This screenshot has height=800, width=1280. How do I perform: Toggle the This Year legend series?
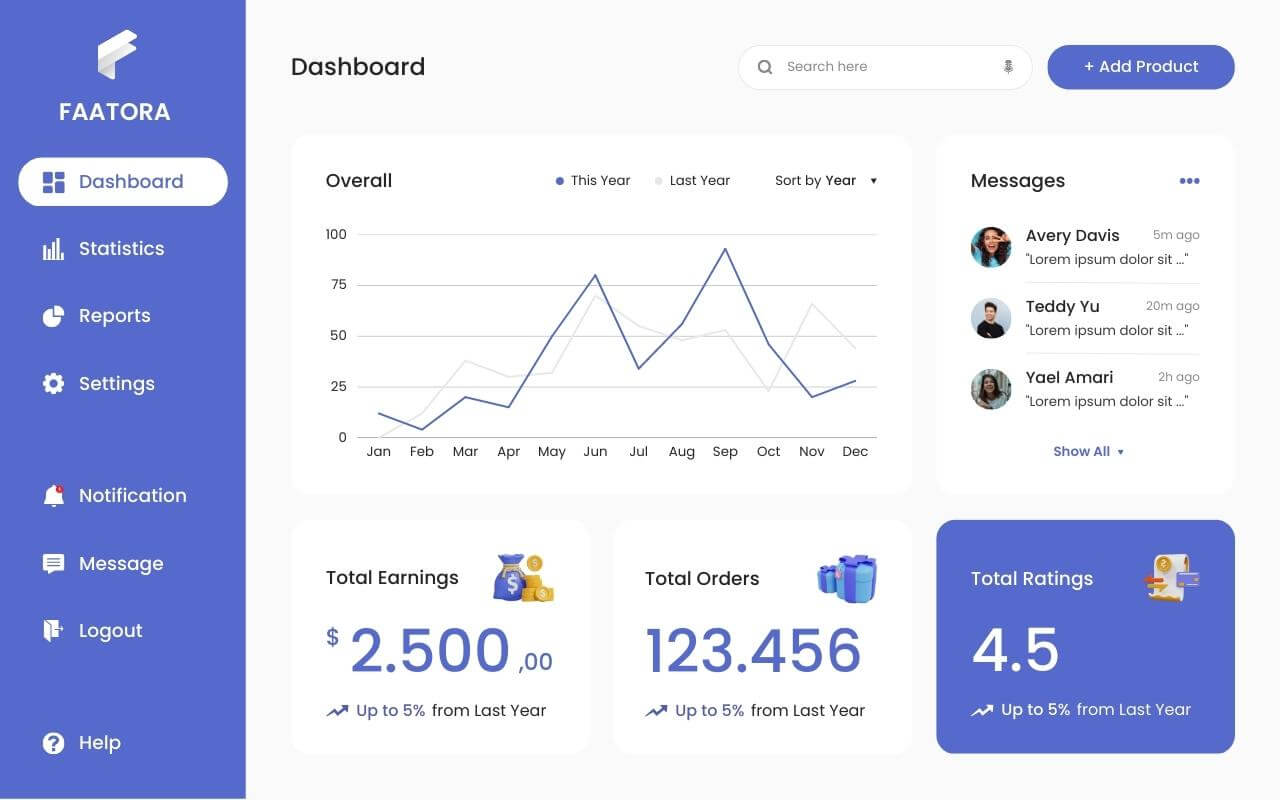pos(593,181)
